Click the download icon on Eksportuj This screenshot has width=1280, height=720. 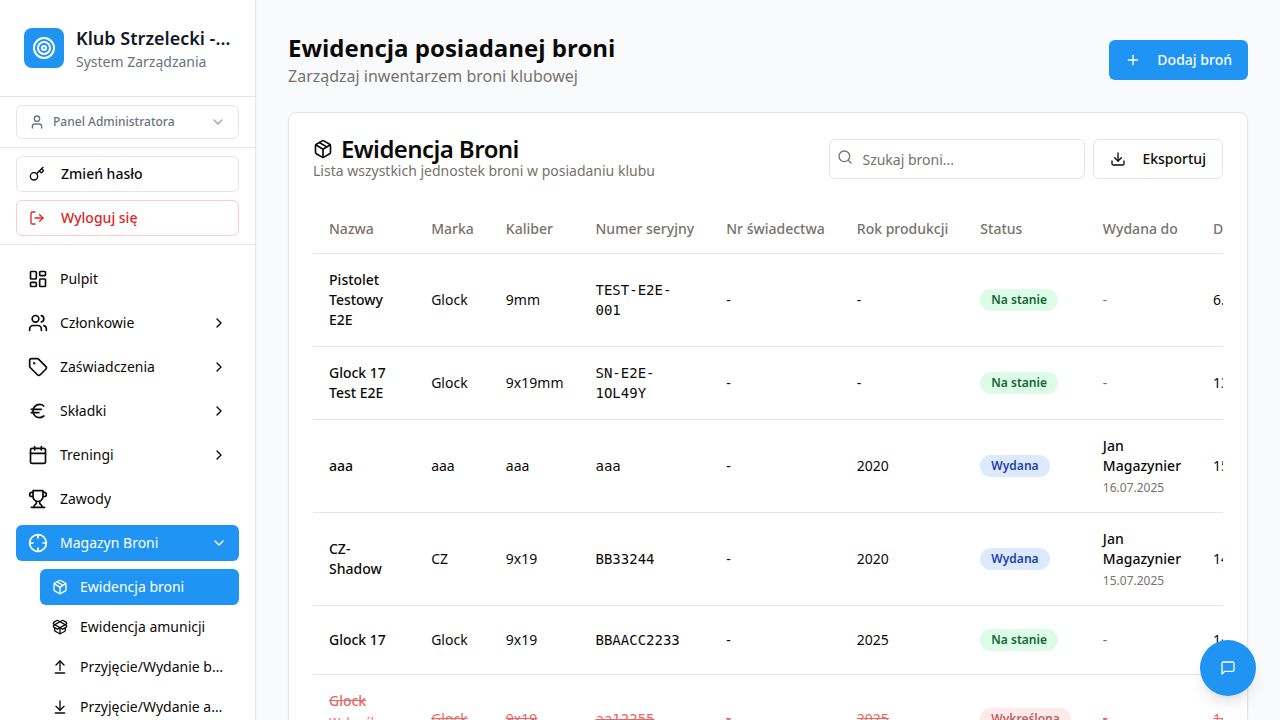click(x=1118, y=159)
